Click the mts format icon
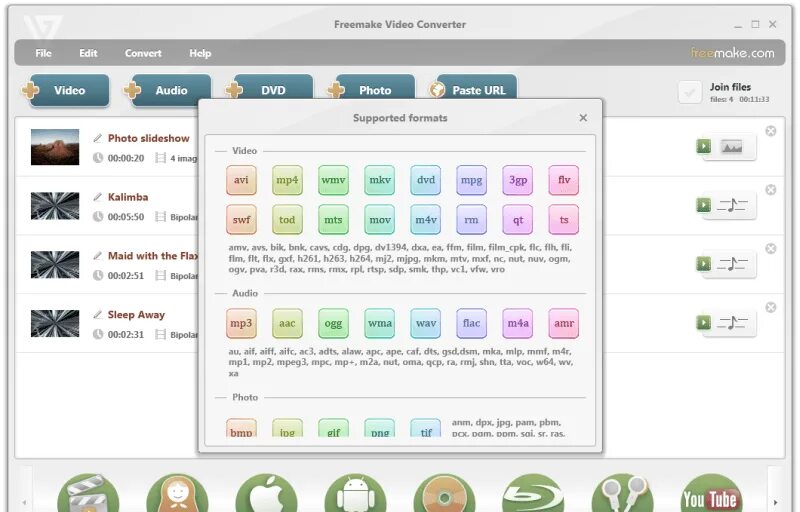This screenshot has width=800, height=512. click(x=333, y=220)
